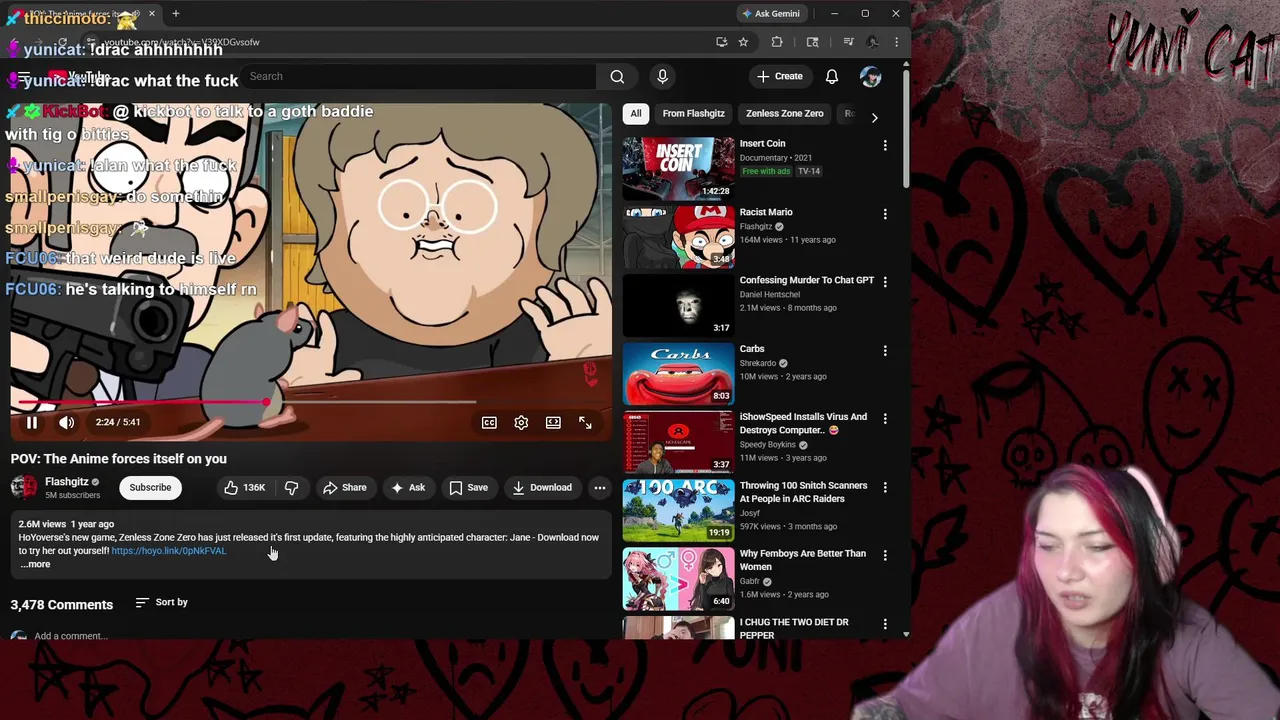Viewport: 1280px width, 720px height.
Task: Dislike the video with thumbs down
Action: click(x=292, y=488)
